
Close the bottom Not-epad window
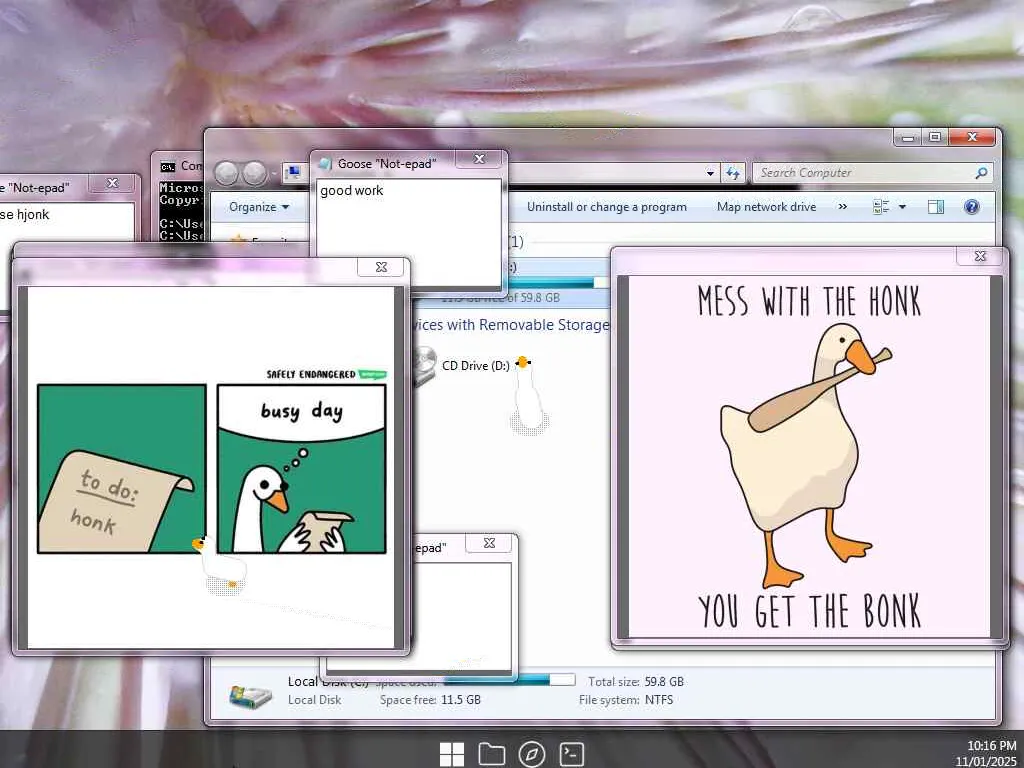click(489, 543)
